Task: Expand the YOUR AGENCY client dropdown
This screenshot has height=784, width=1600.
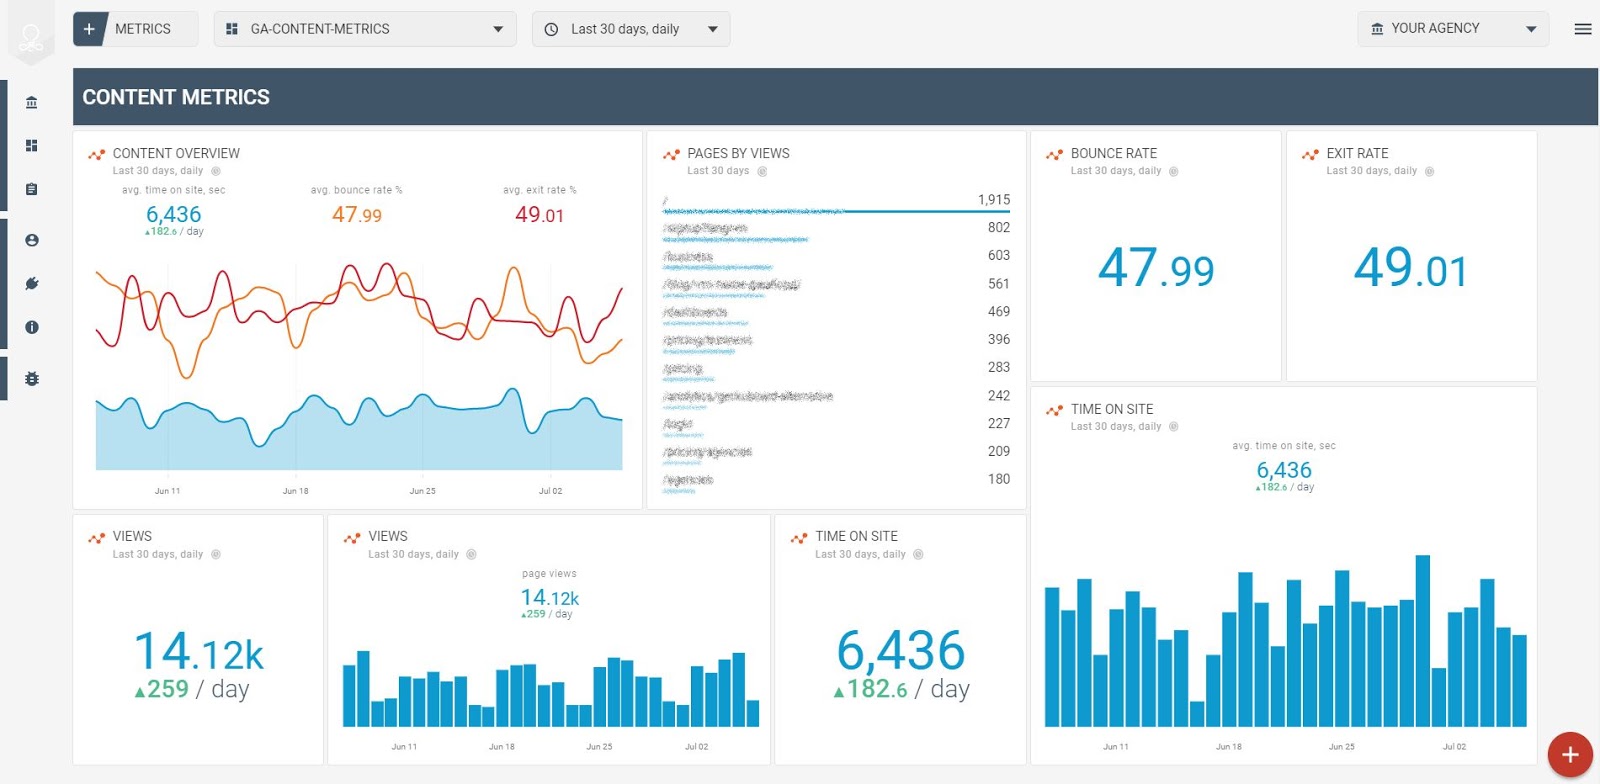Action: (x=1453, y=29)
